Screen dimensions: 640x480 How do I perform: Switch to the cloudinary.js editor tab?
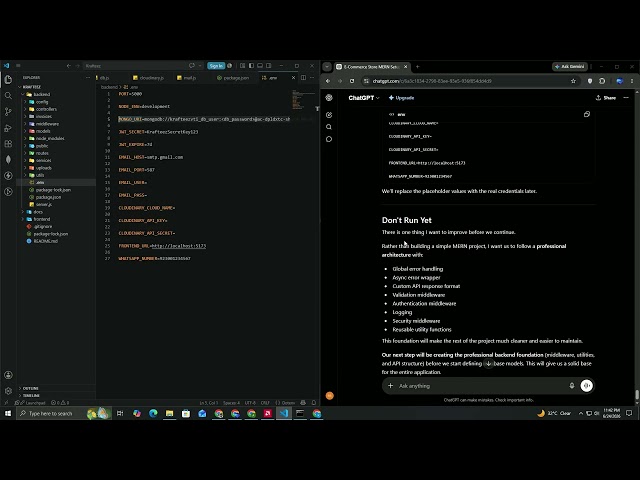(x=149, y=78)
